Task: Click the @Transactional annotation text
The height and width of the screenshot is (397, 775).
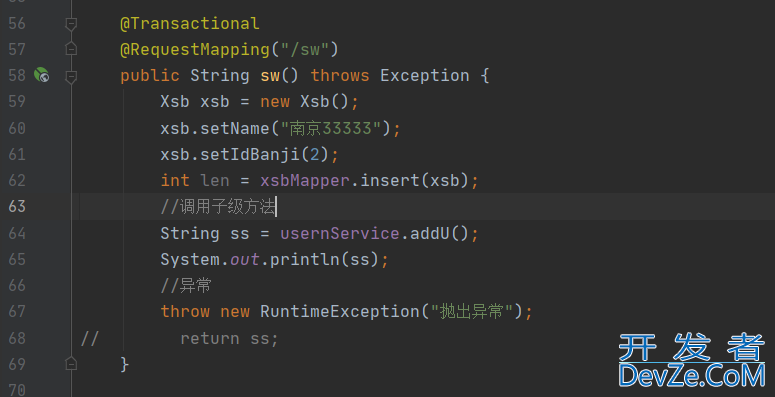Action: point(190,23)
